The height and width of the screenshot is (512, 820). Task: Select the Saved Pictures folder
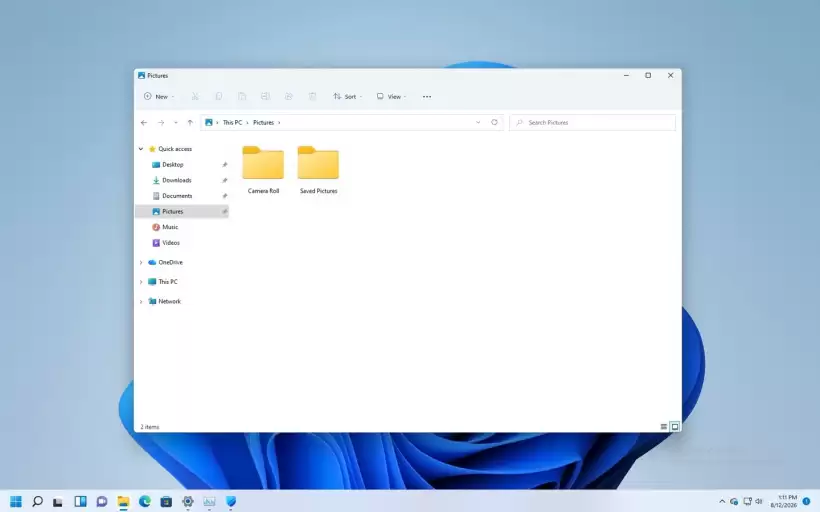318,170
